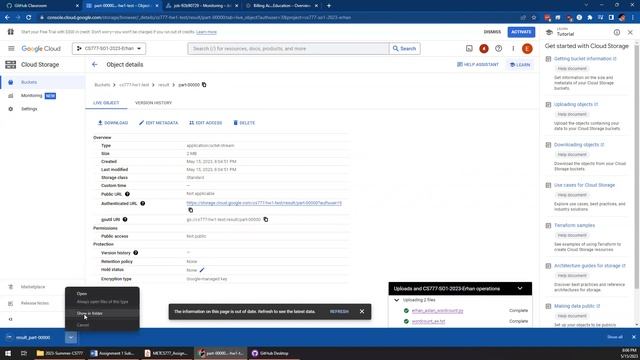This screenshot has width=640, height=360.
Task: Open Task View on the taskbar
Action: (x=24, y=353)
